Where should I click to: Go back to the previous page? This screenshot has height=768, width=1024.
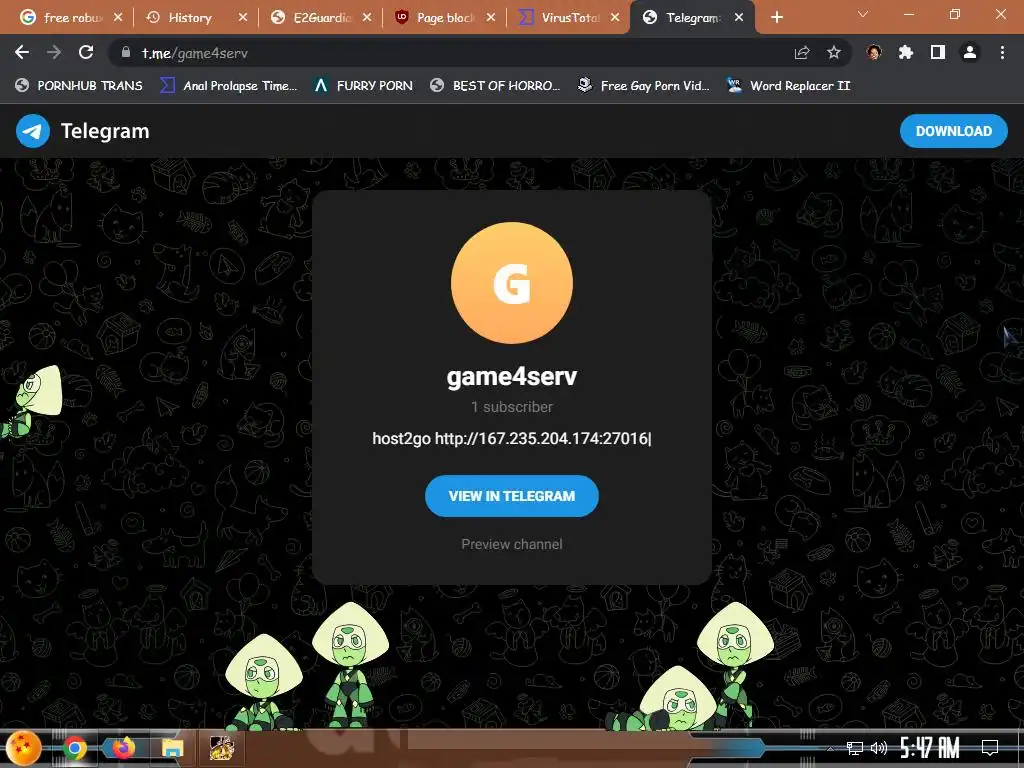(x=22, y=53)
